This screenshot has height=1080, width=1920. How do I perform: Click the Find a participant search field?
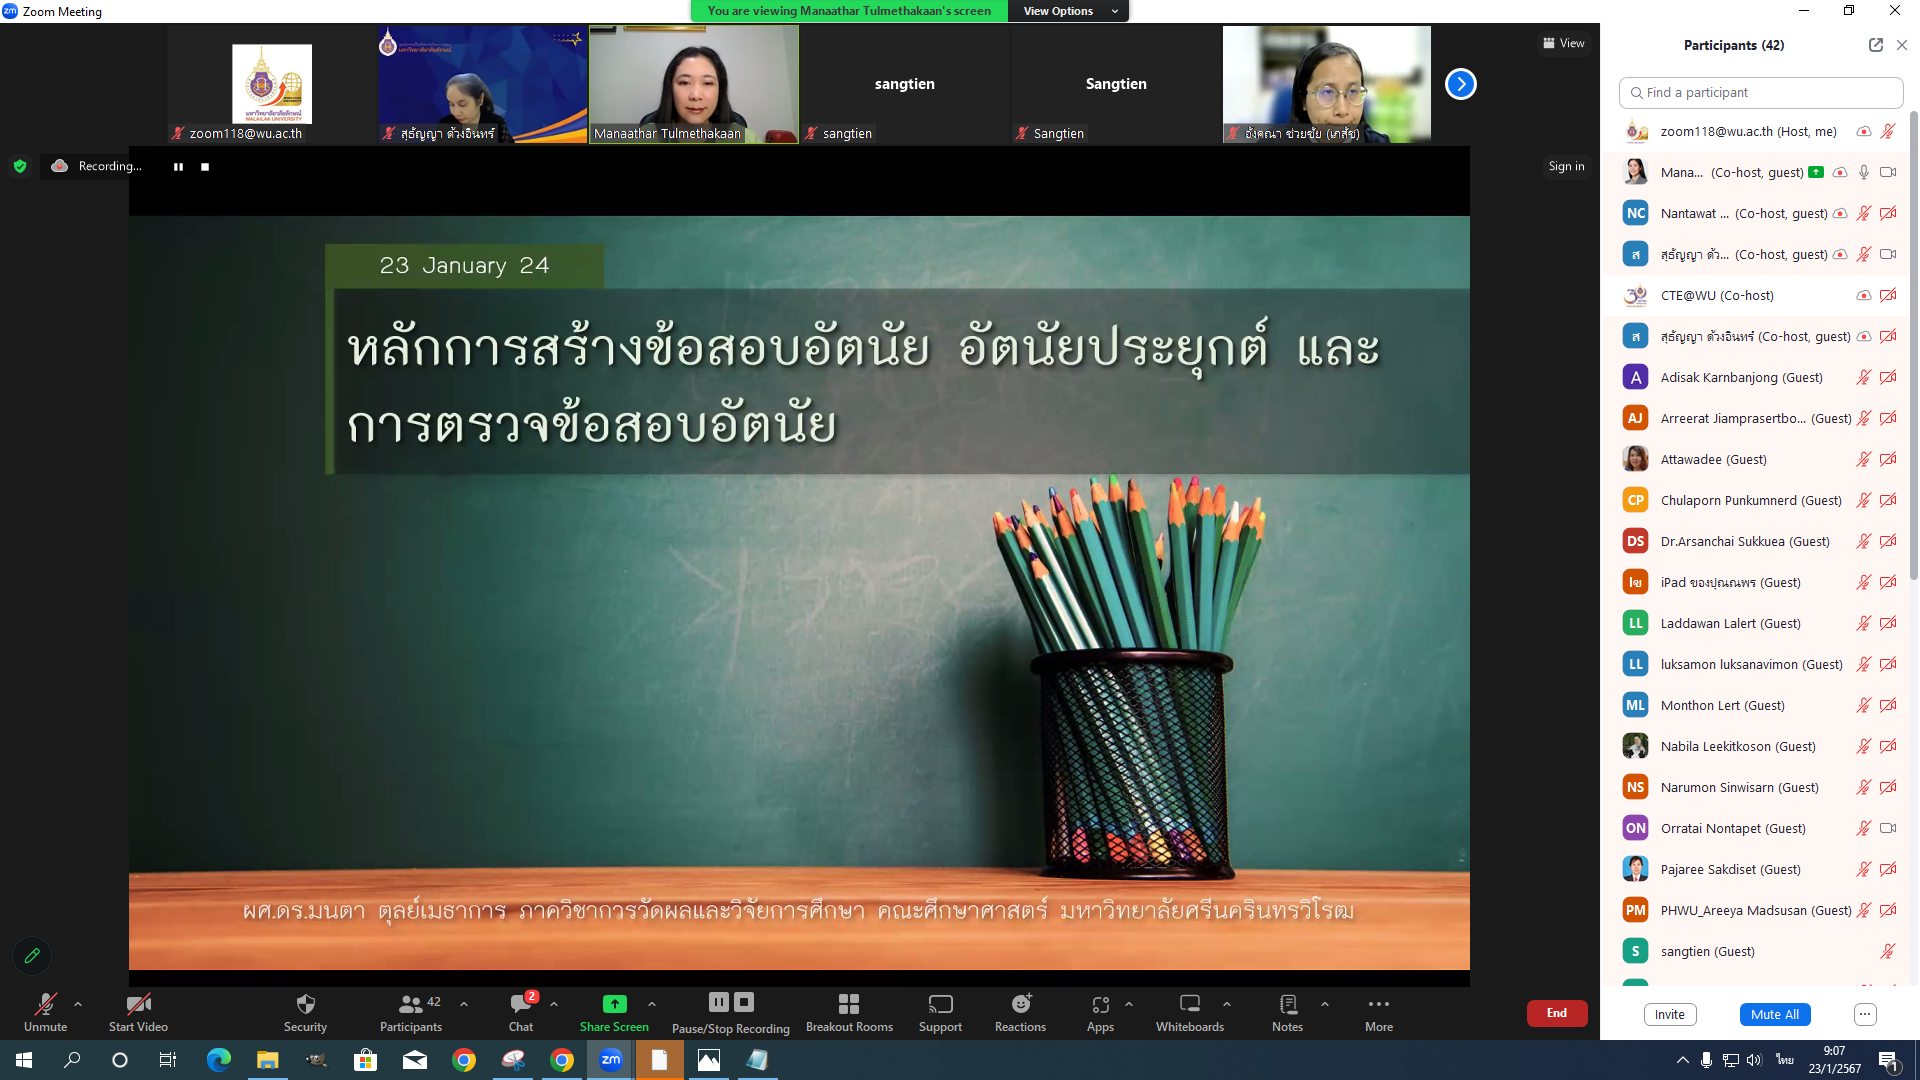pos(1761,92)
